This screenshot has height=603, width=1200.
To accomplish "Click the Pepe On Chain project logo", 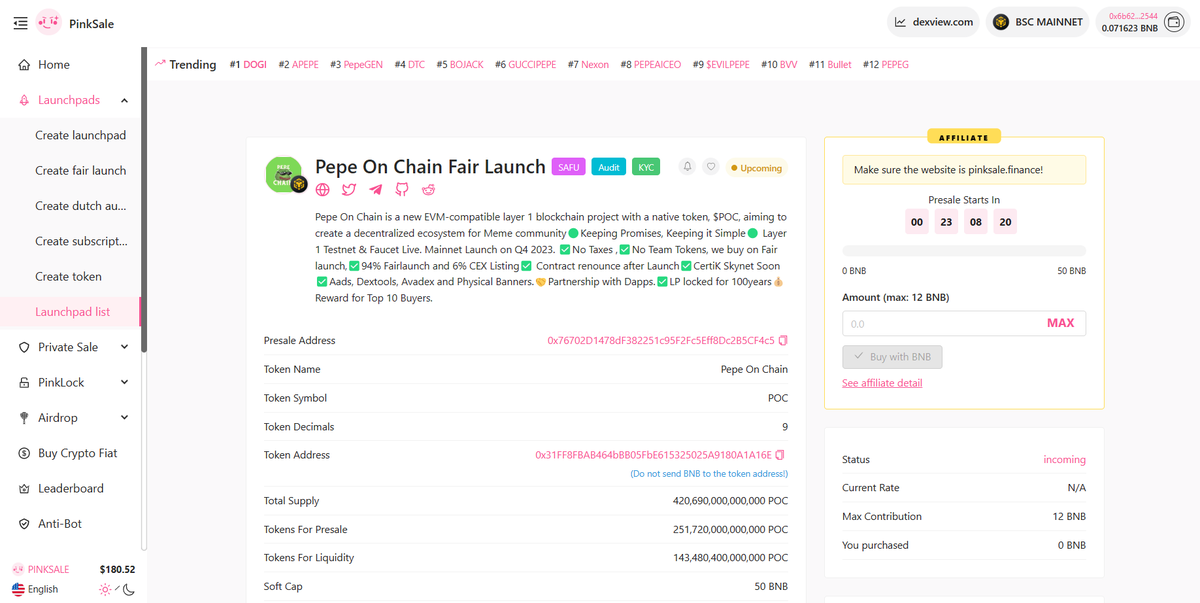I will click(x=283, y=174).
